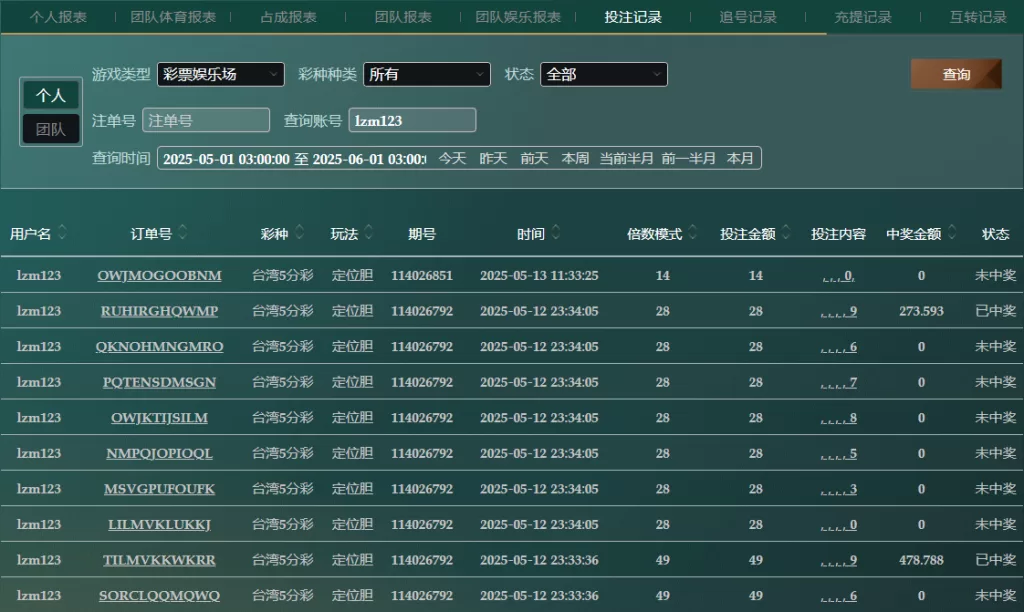Open 占成报表 tab

[288, 17]
